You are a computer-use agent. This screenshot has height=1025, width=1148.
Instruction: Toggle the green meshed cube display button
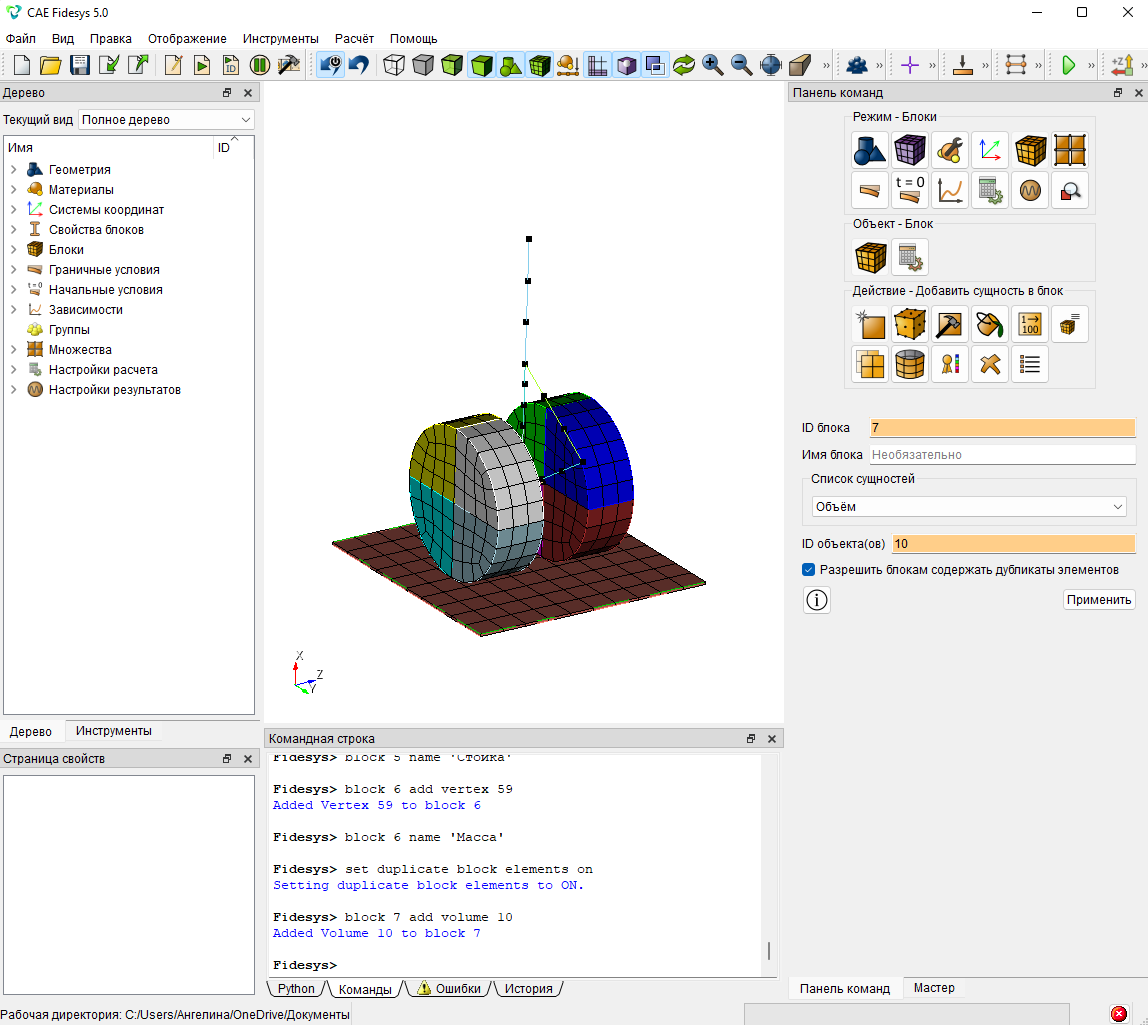click(540, 65)
